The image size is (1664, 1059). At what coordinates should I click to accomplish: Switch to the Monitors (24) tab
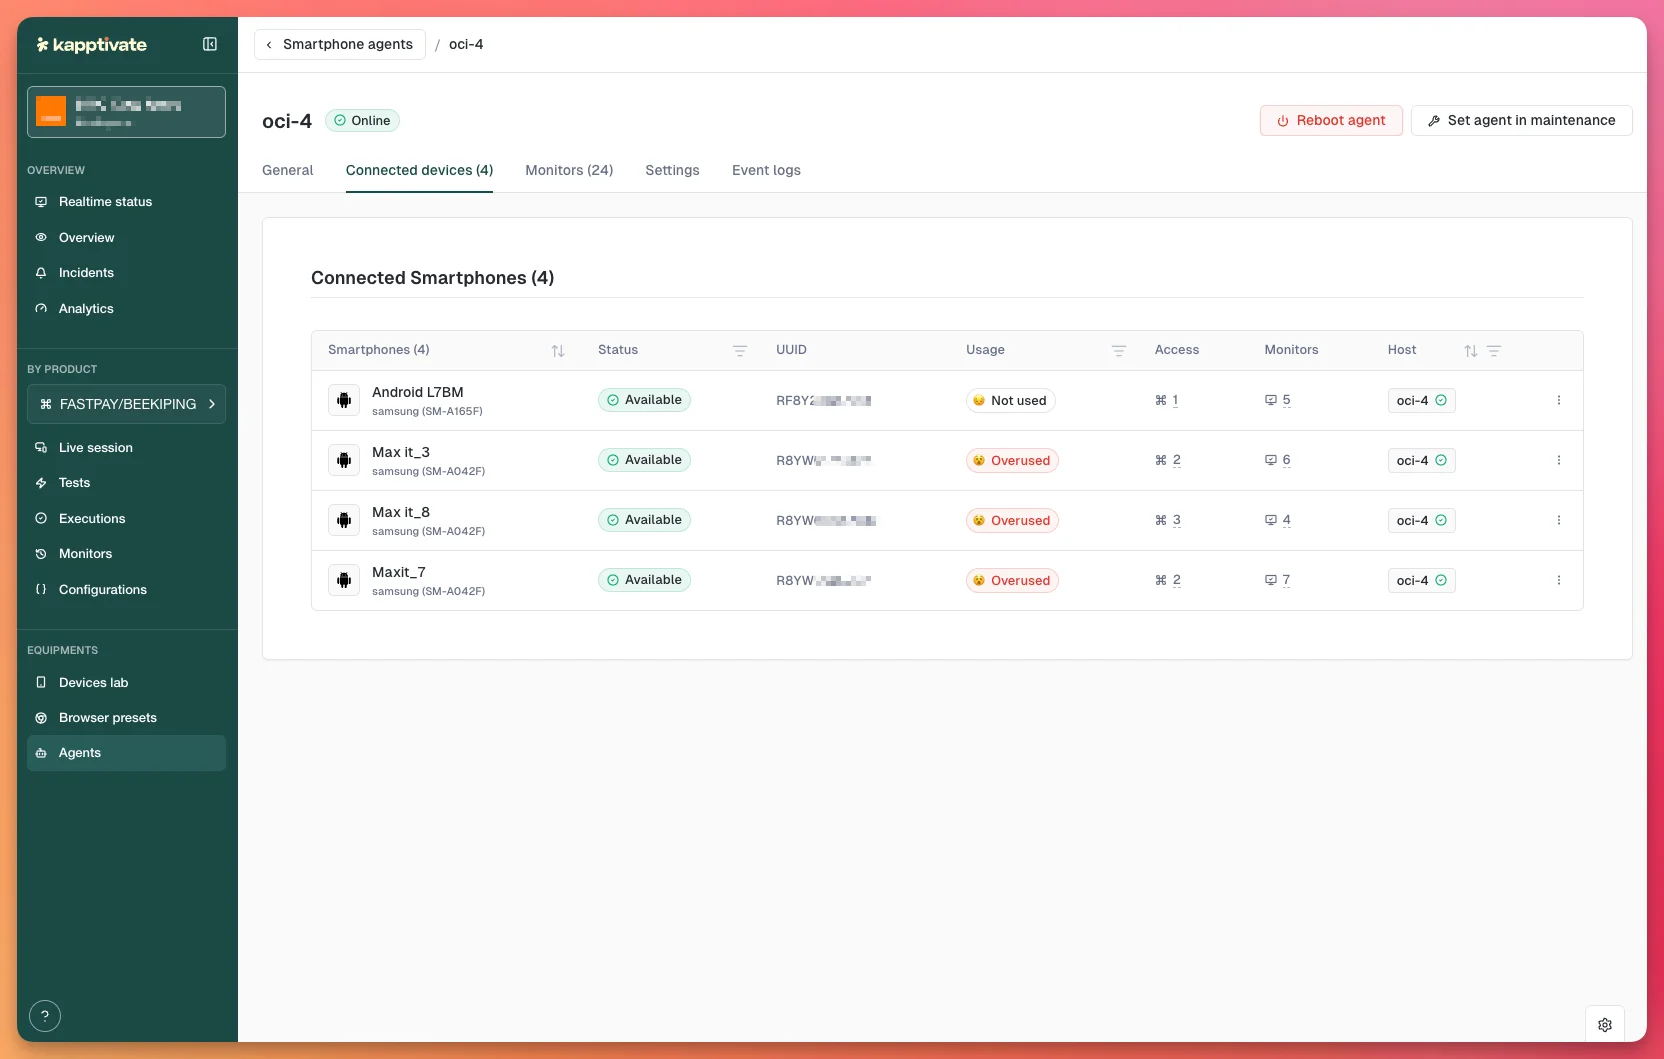pos(569,171)
